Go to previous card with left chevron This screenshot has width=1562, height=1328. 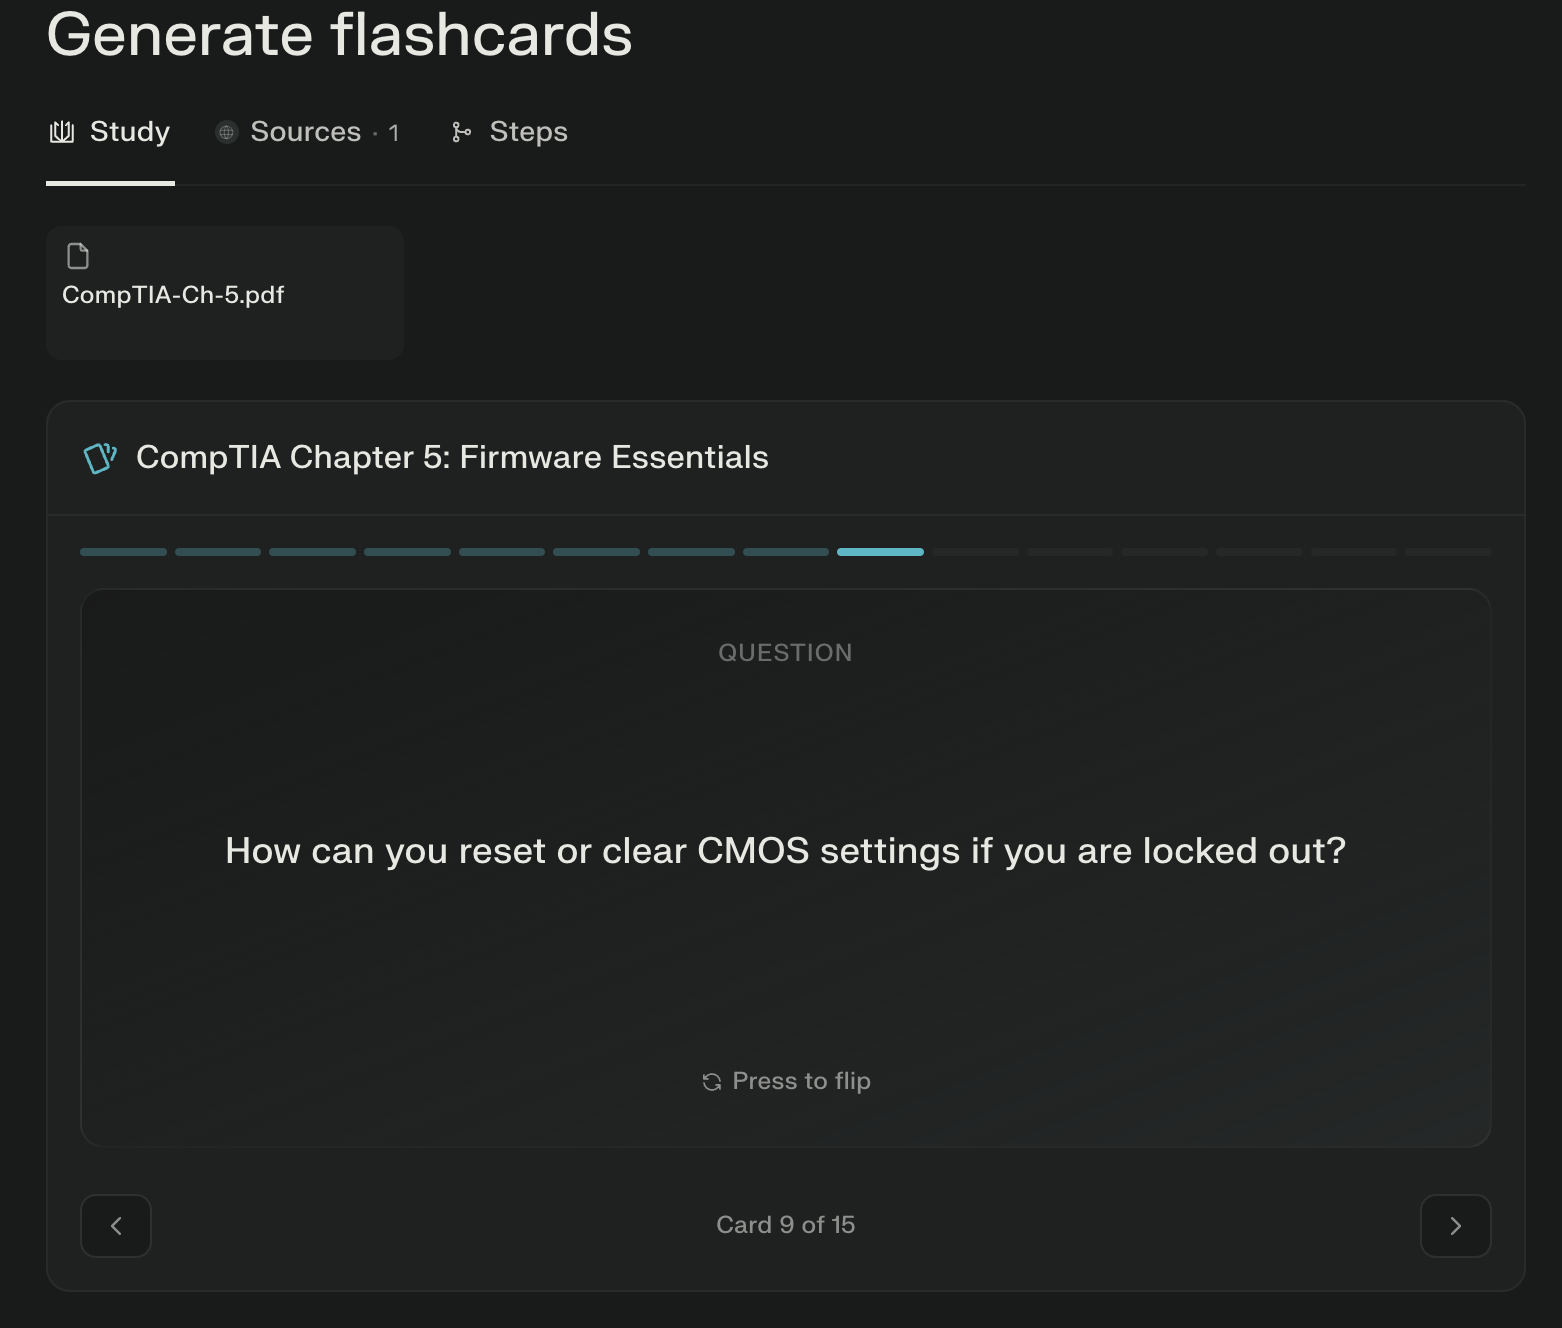[116, 1226]
